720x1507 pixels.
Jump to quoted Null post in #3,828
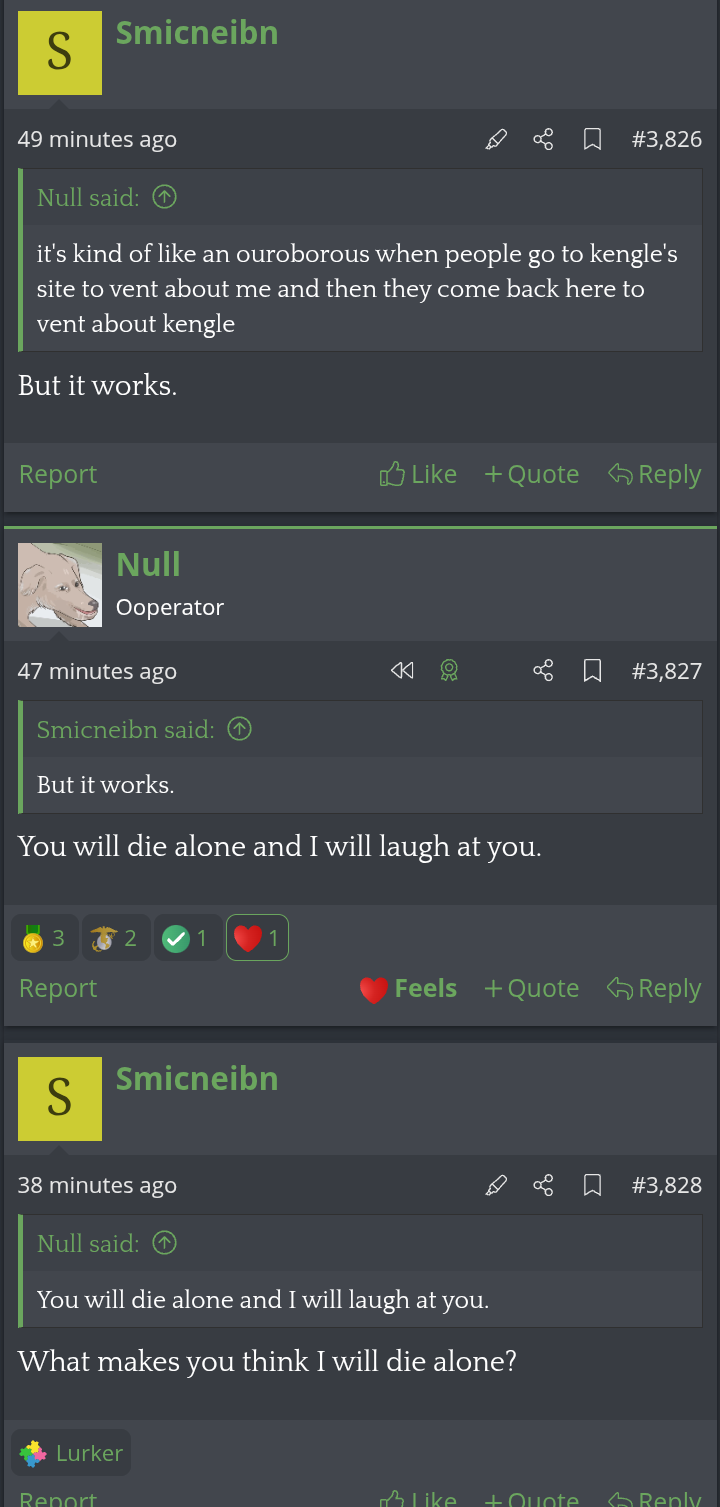[164, 1243]
